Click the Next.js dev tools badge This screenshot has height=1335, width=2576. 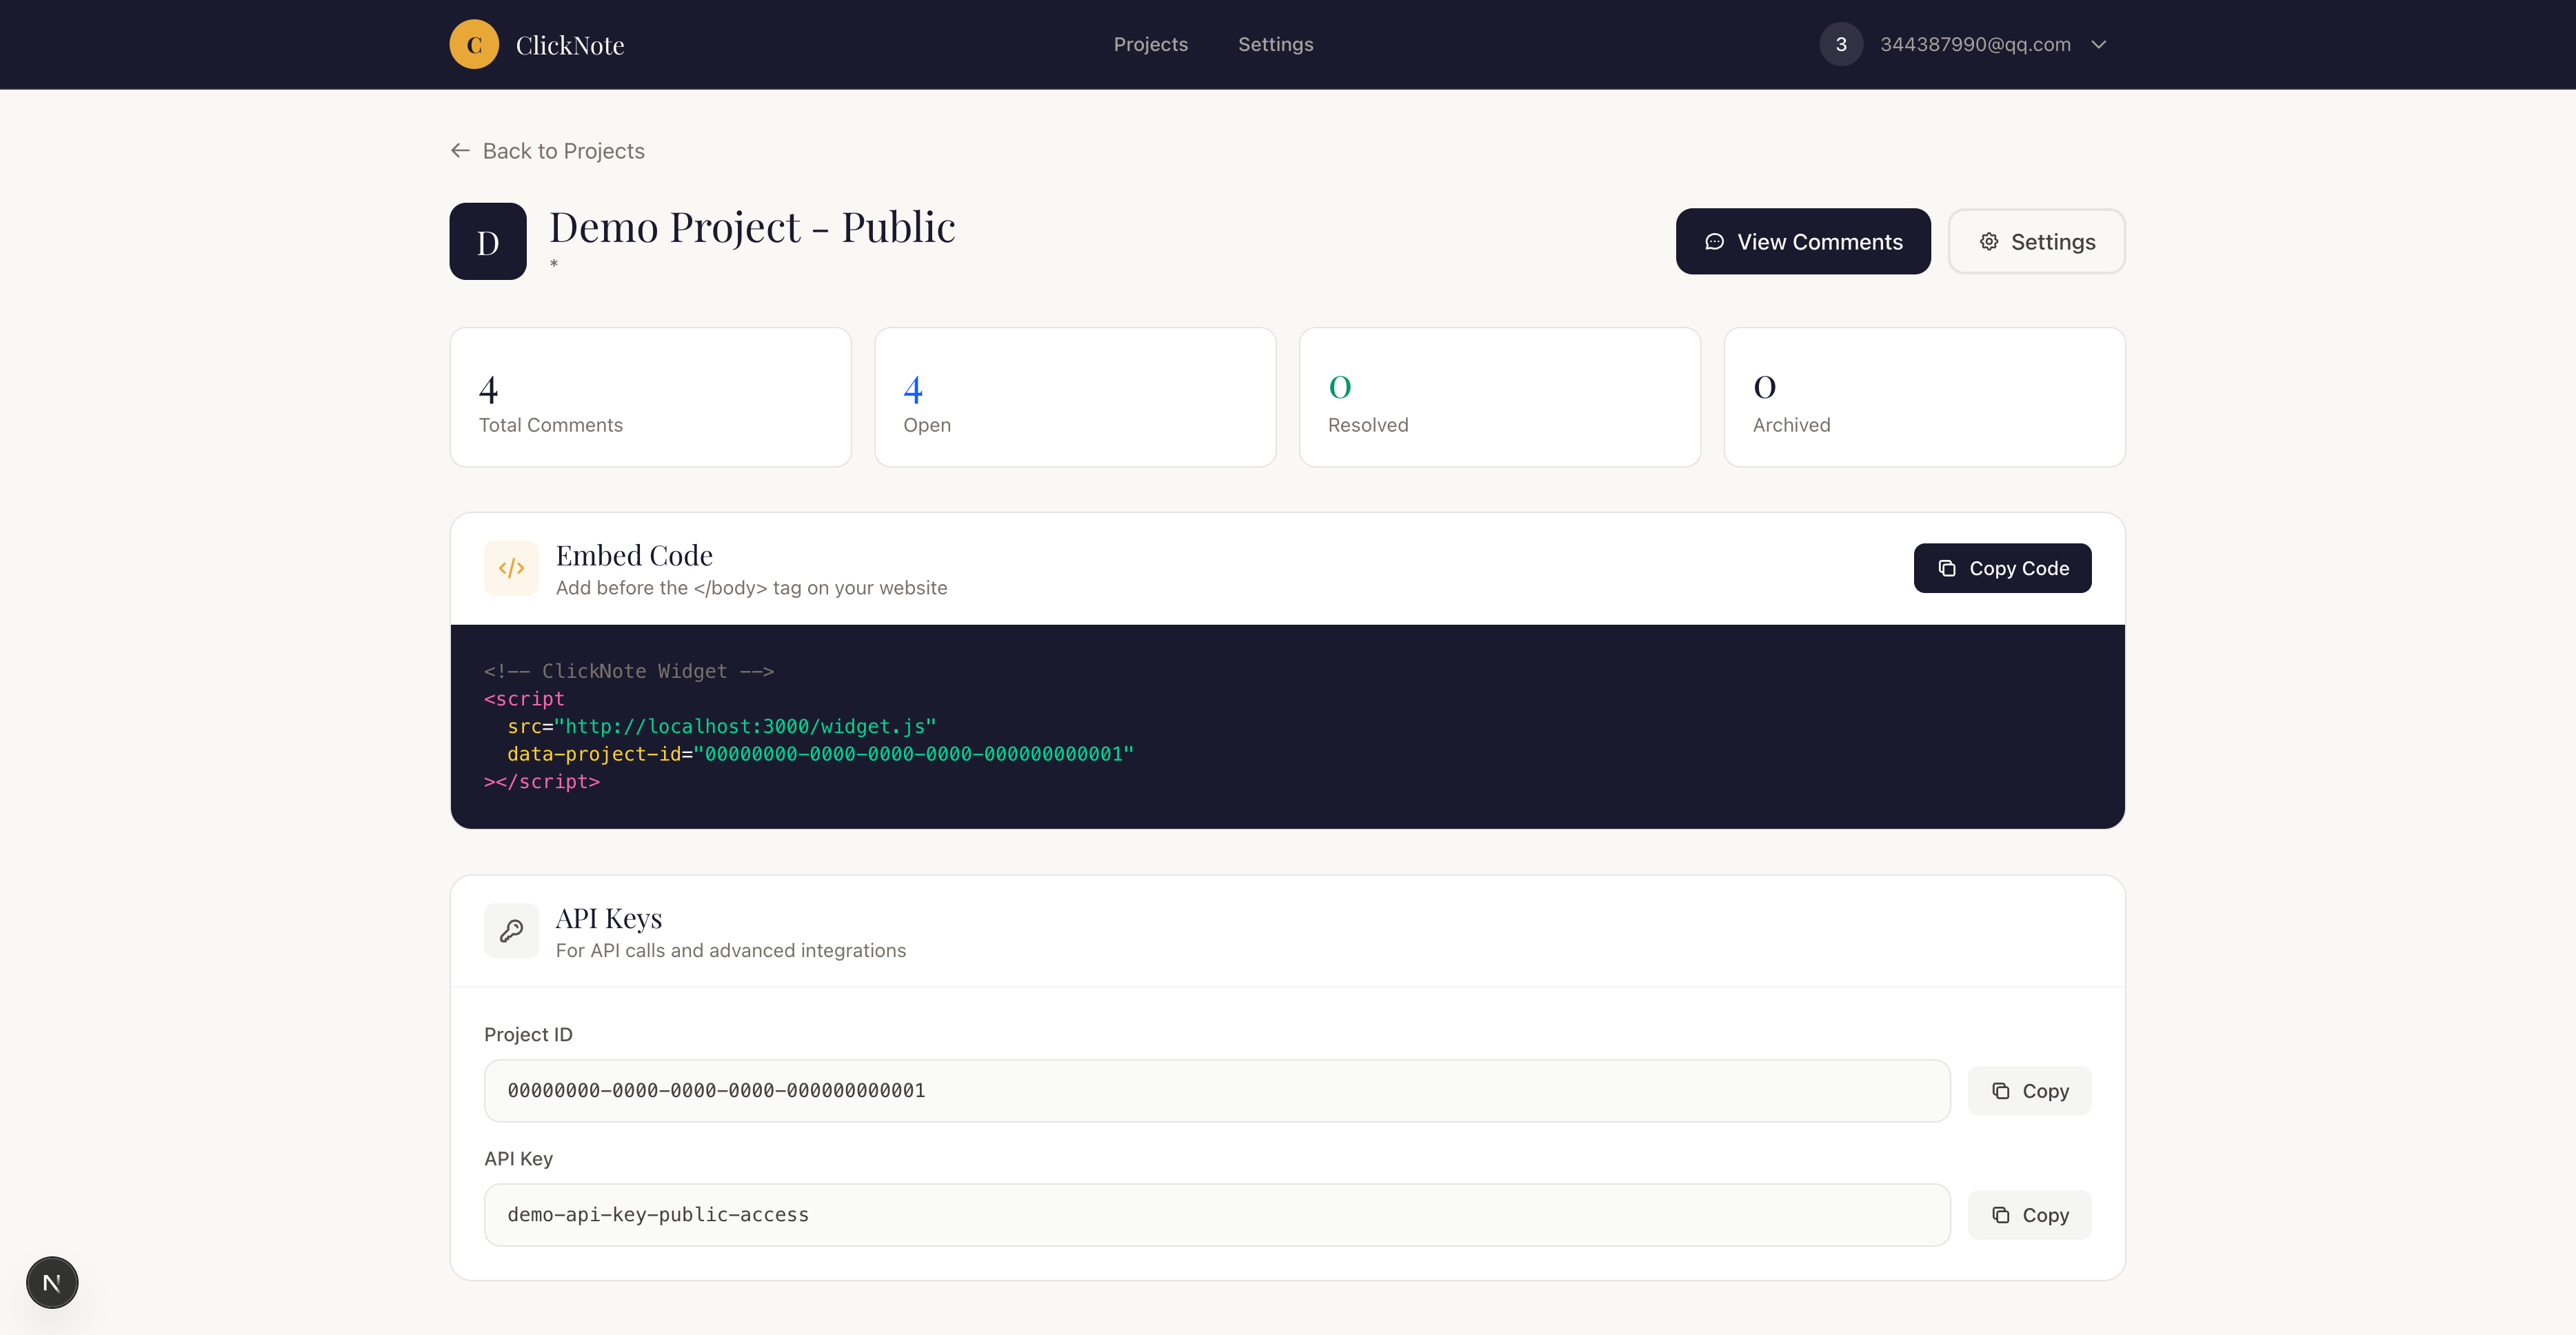click(x=52, y=1282)
